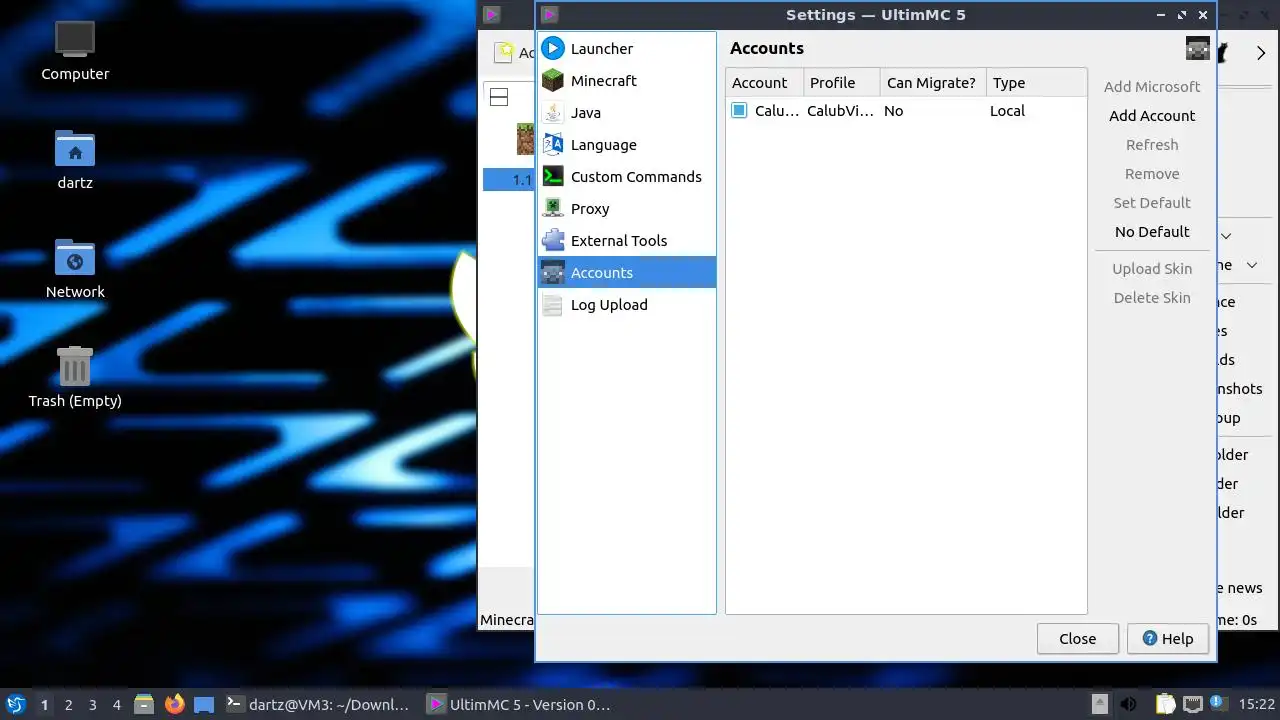Viewport: 1280px width, 720px height.
Task: Click the 15:22 clock in the taskbar
Action: [1256, 704]
